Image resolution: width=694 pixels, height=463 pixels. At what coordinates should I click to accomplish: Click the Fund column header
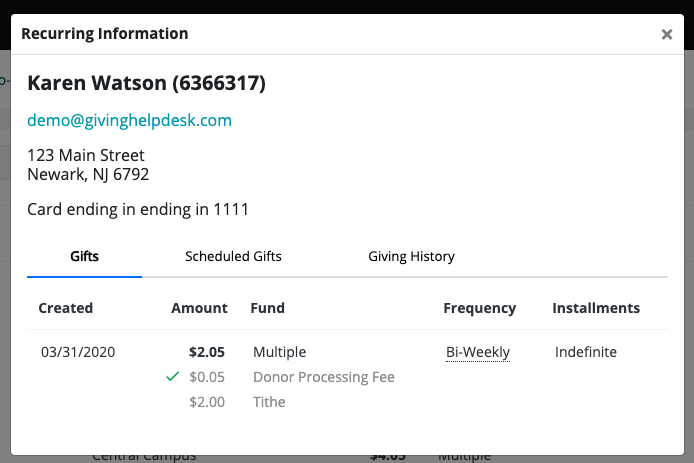tap(268, 308)
